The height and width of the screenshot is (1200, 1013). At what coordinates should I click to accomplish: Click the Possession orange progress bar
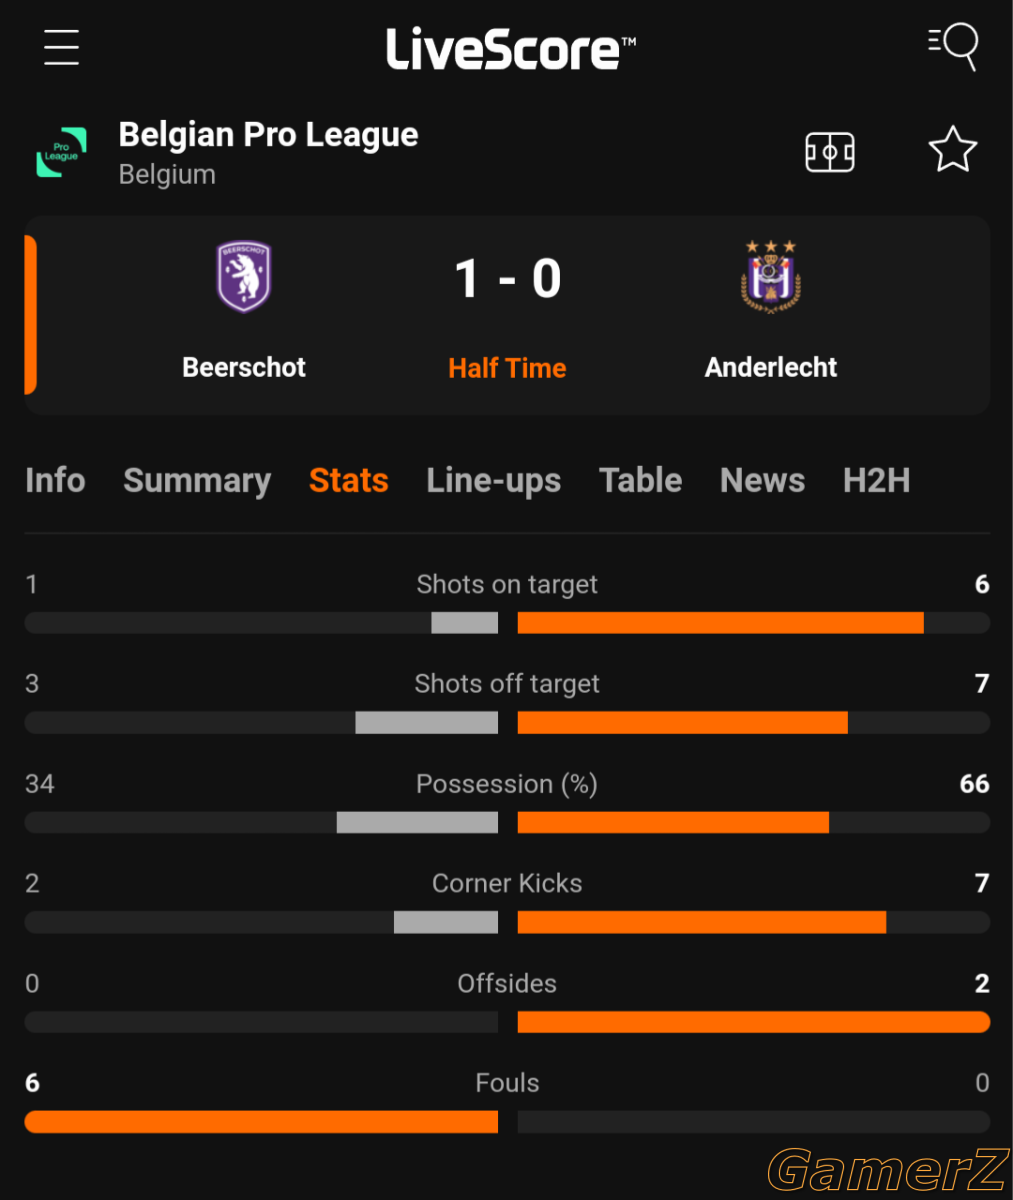click(x=673, y=822)
